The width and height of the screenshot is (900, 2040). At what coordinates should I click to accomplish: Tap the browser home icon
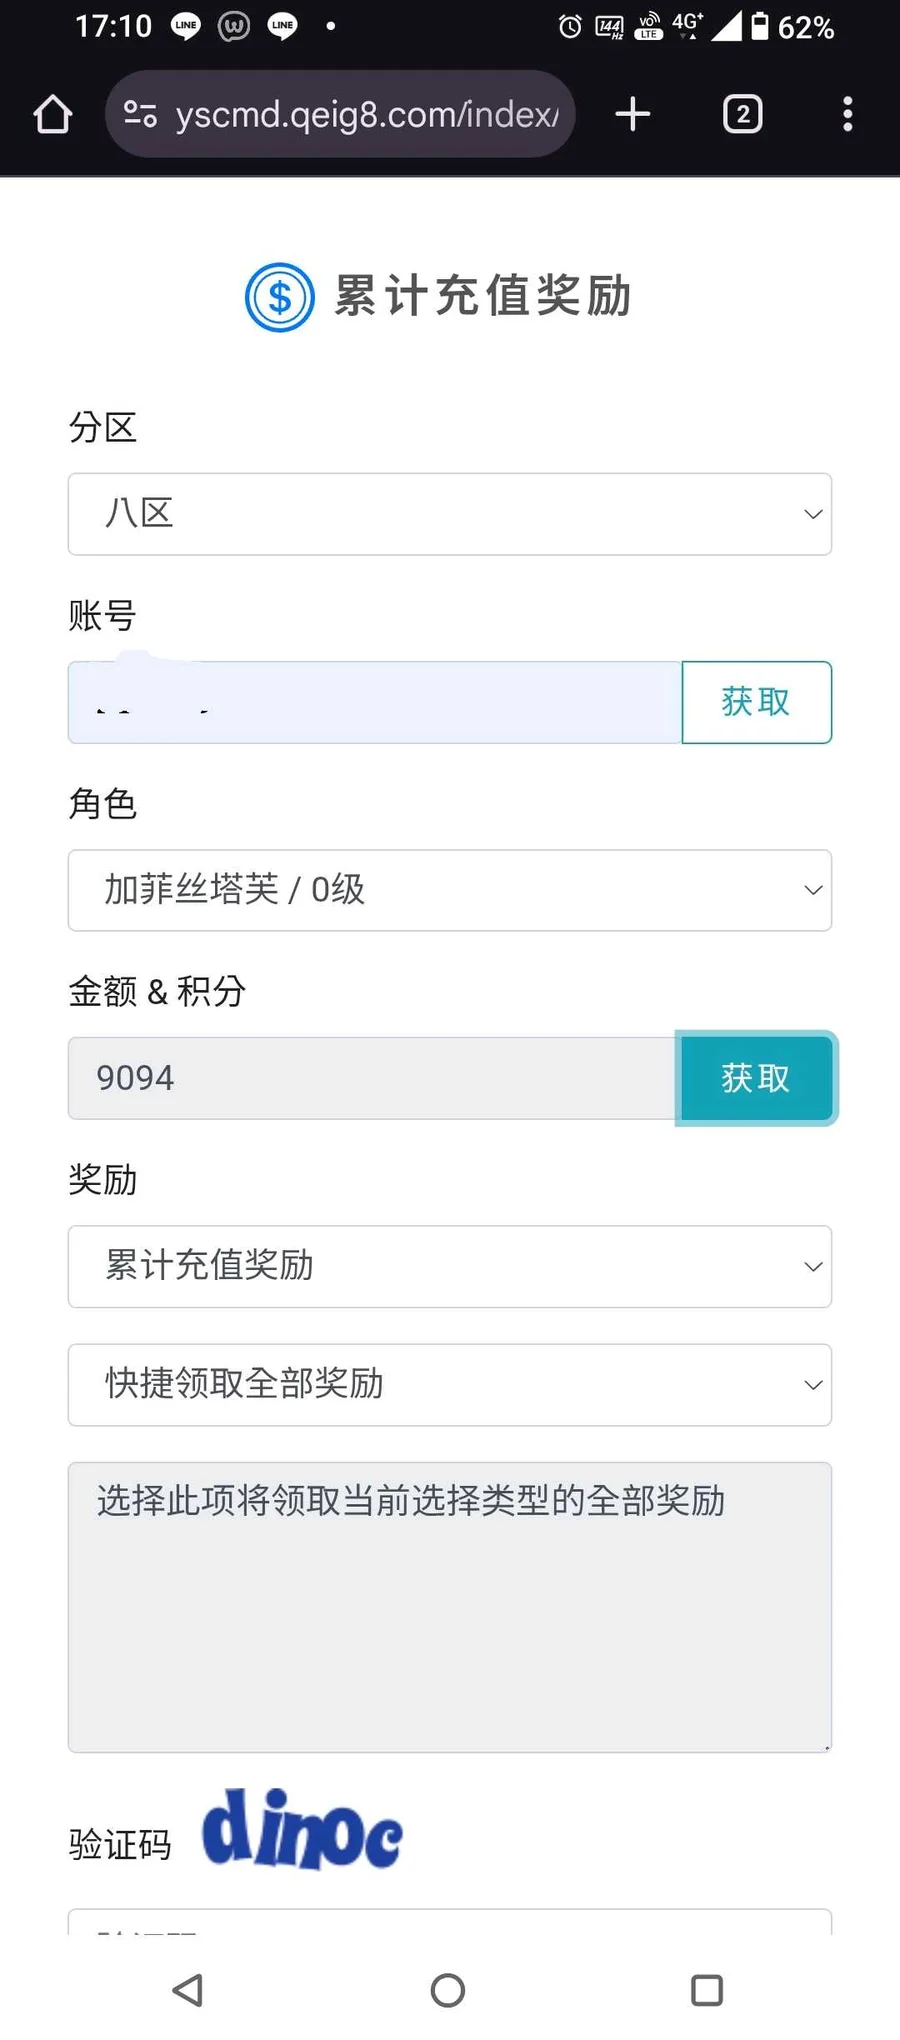tap(53, 115)
